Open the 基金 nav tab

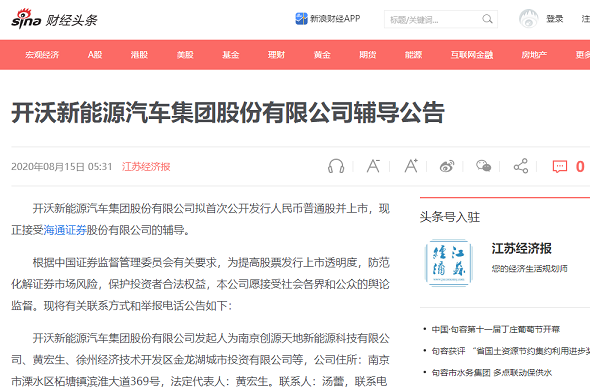click(231, 55)
